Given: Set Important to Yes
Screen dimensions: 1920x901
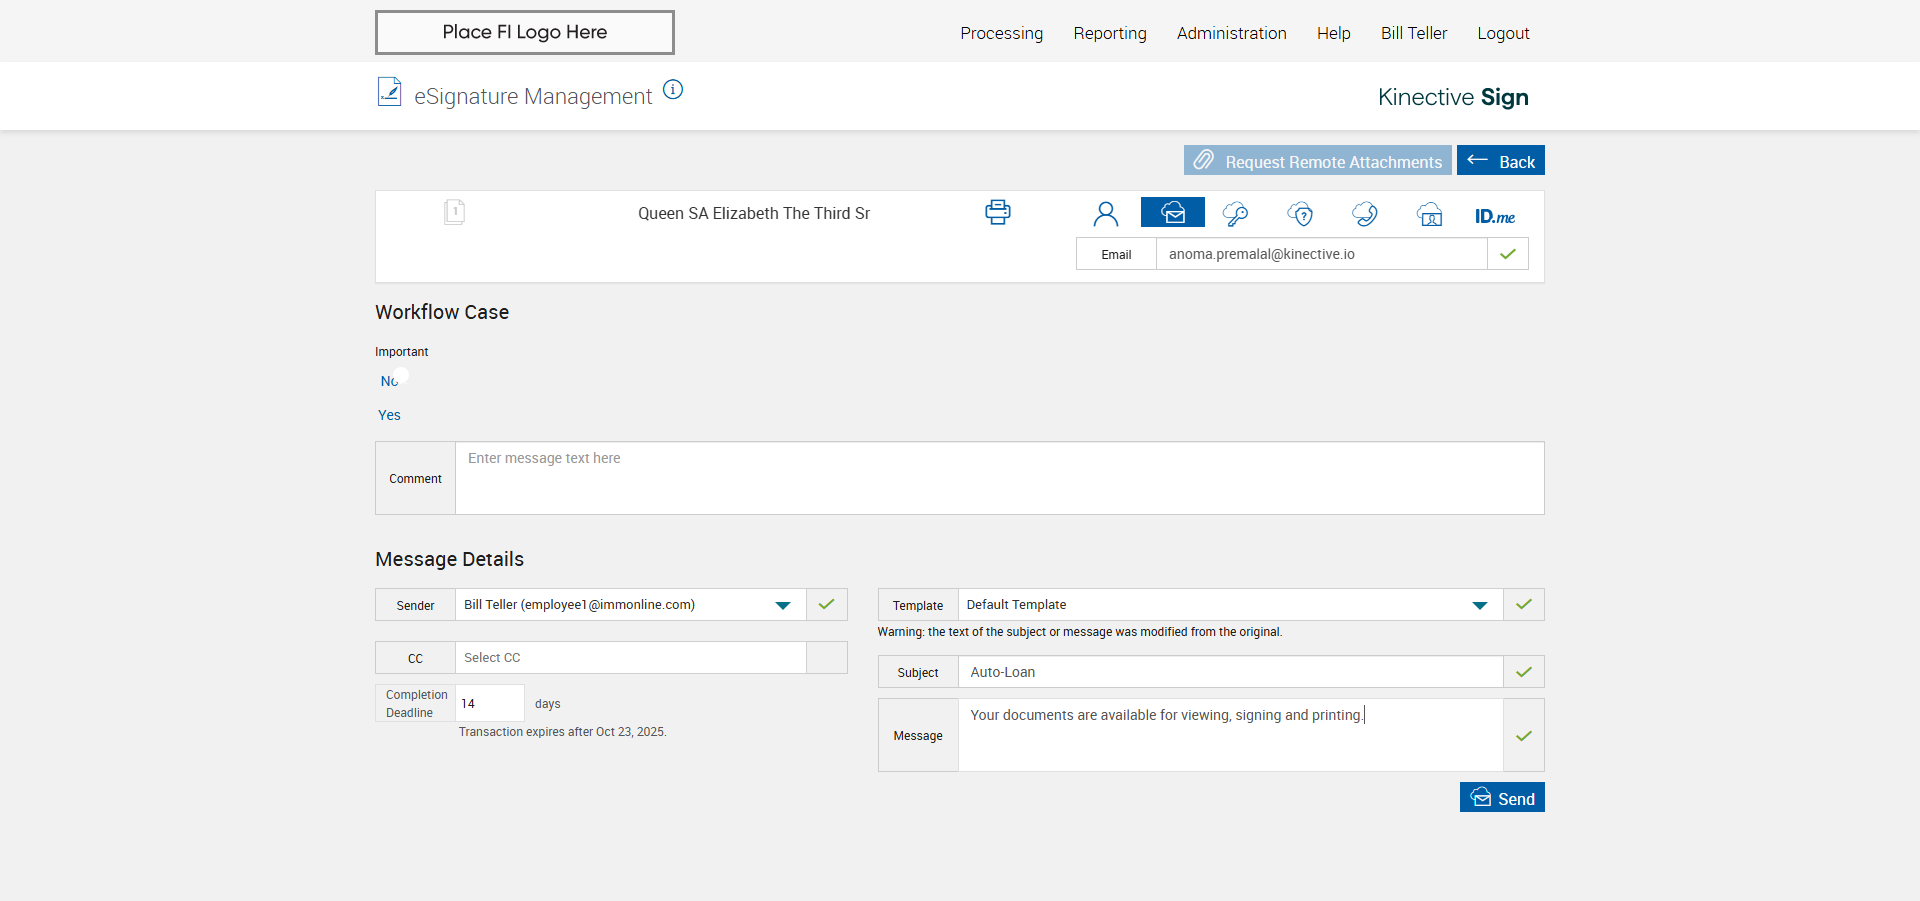Looking at the screenshot, I should pyautogui.click(x=389, y=415).
